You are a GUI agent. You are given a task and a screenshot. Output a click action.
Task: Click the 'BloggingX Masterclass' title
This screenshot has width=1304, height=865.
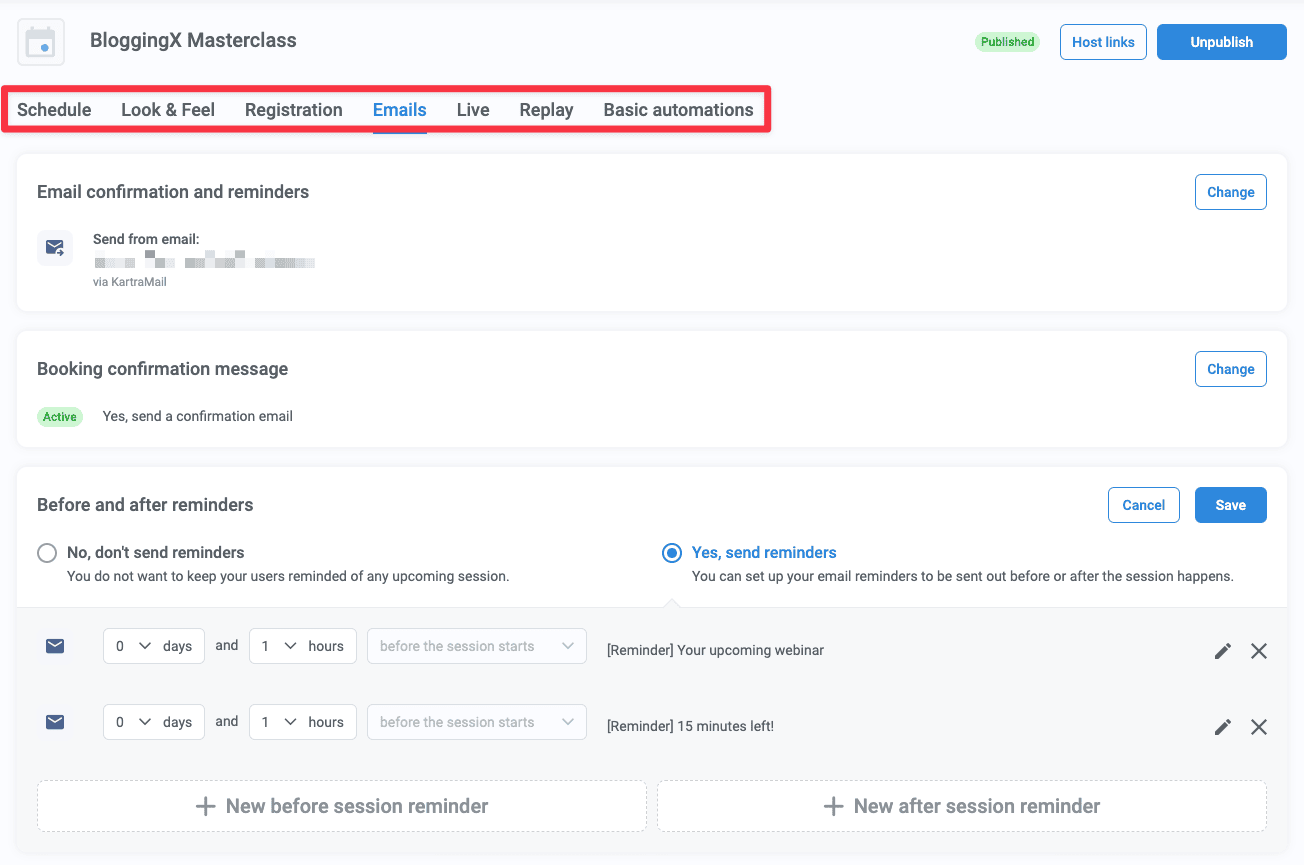193,41
